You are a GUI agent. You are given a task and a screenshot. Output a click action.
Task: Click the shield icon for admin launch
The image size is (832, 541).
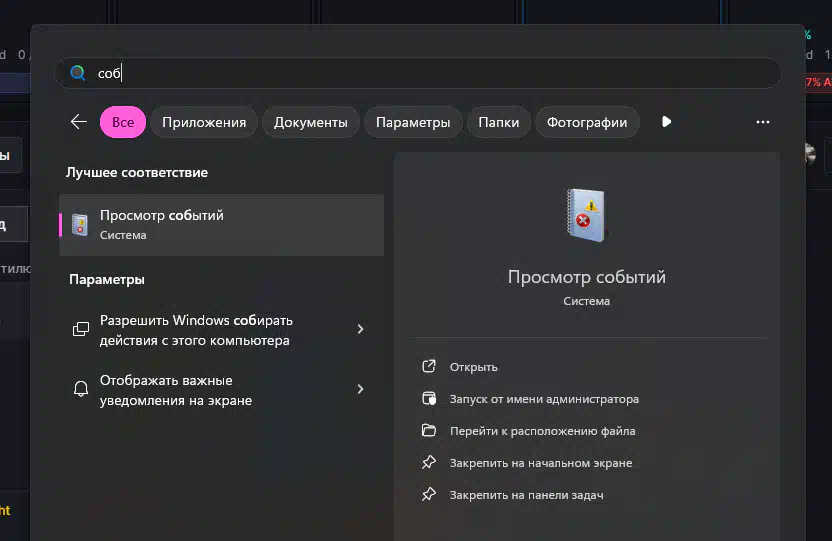point(429,398)
